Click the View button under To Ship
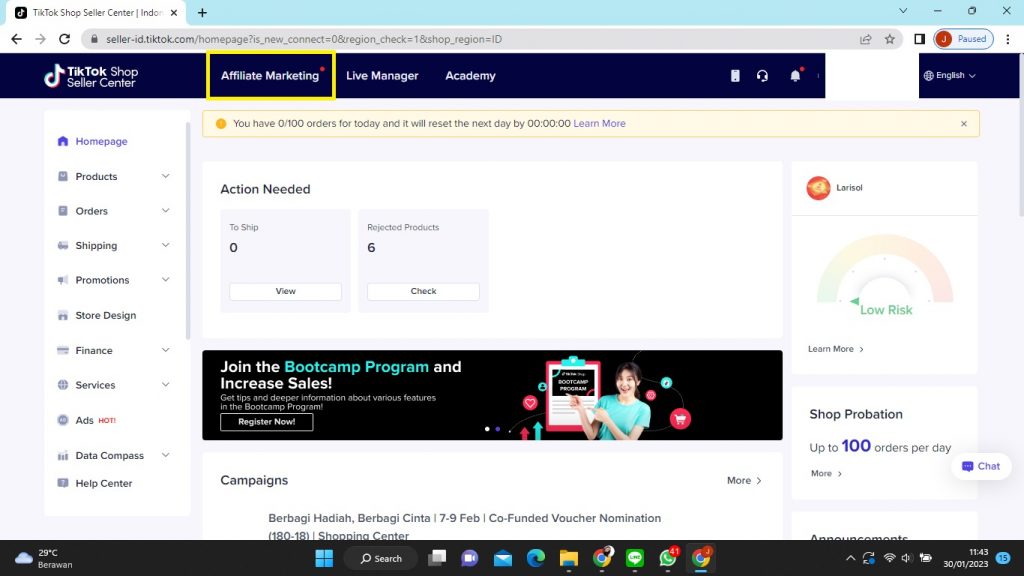The height and width of the screenshot is (576, 1024). tap(285, 291)
